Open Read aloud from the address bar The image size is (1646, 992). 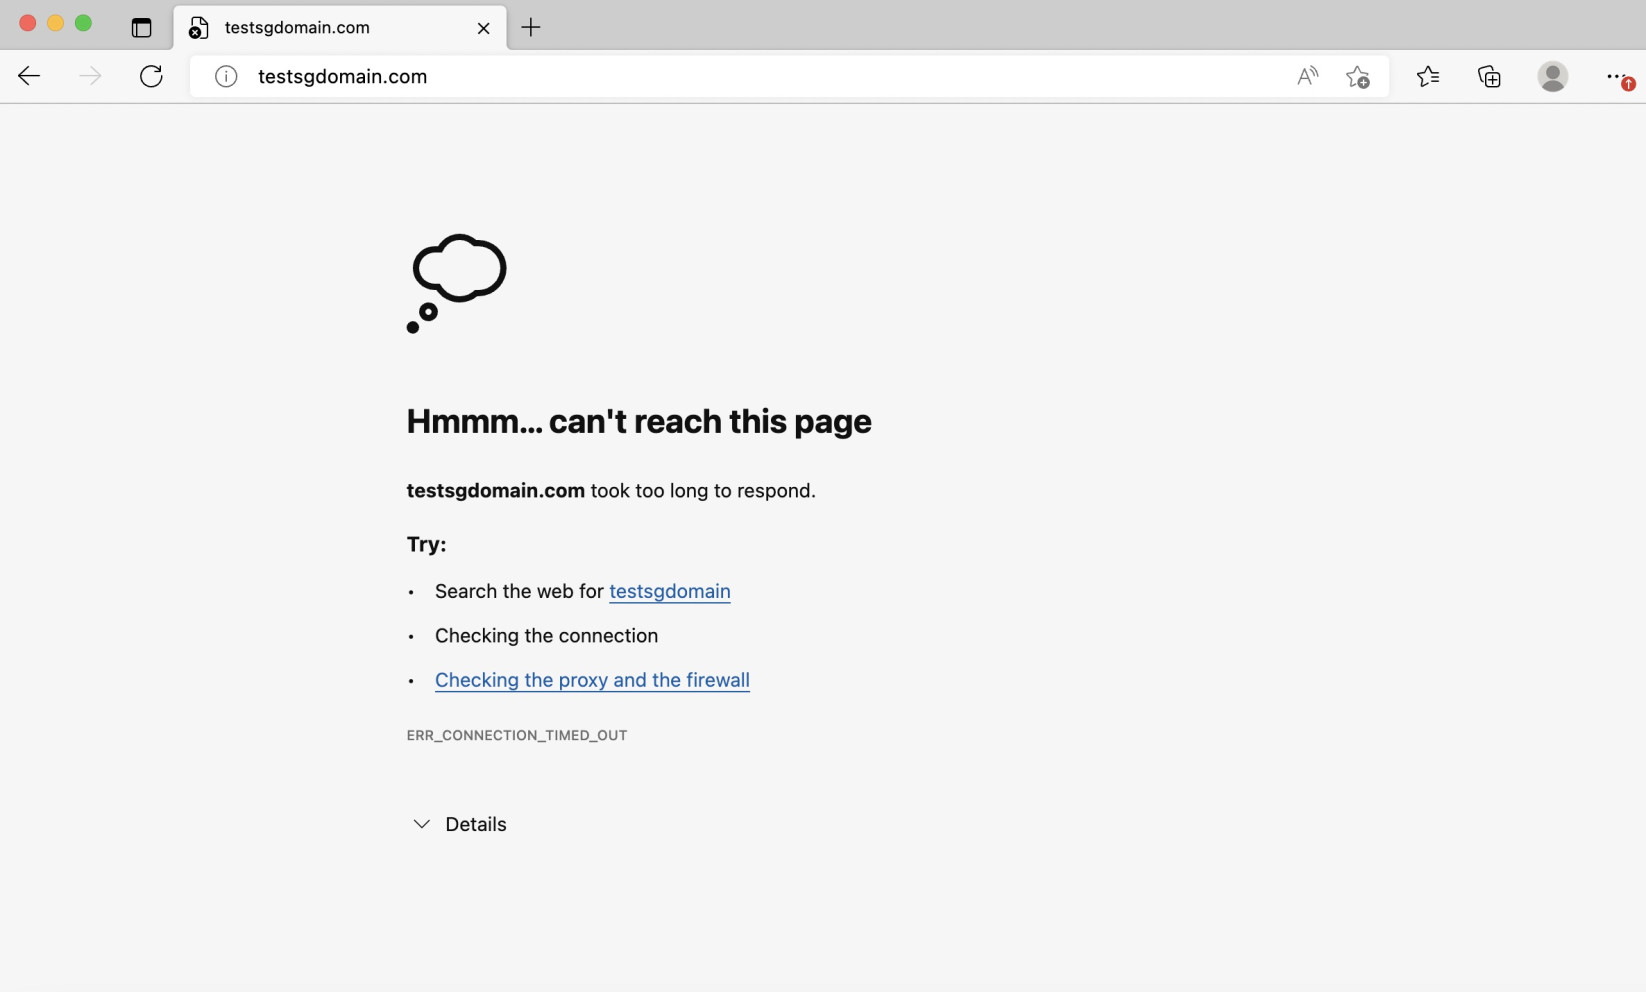(1307, 76)
